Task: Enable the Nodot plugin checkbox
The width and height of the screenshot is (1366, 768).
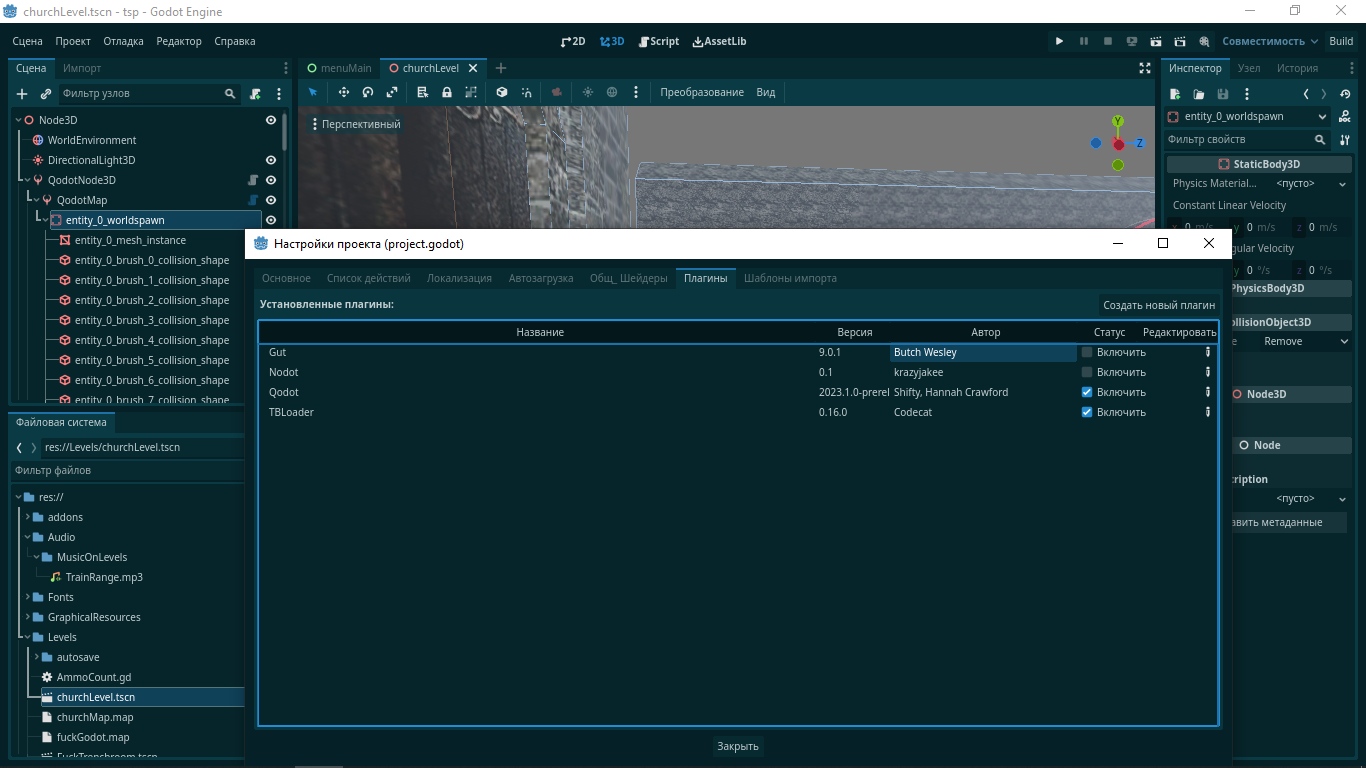Action: [1087, 372]
